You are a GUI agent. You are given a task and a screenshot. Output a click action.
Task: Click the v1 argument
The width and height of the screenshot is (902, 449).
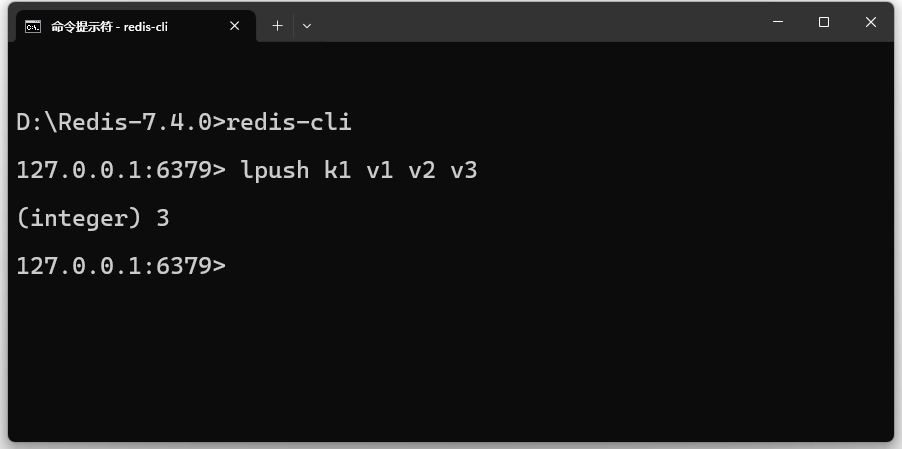point(380,171)
